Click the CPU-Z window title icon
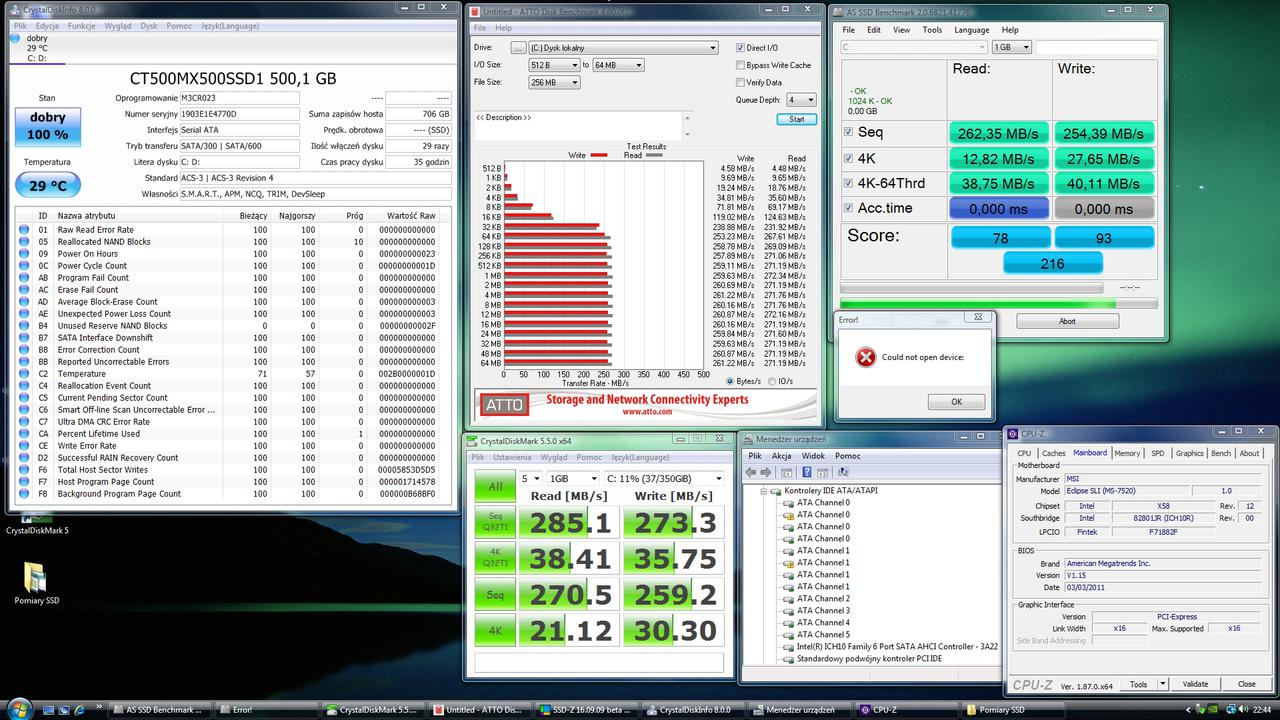 [1013, 434]
